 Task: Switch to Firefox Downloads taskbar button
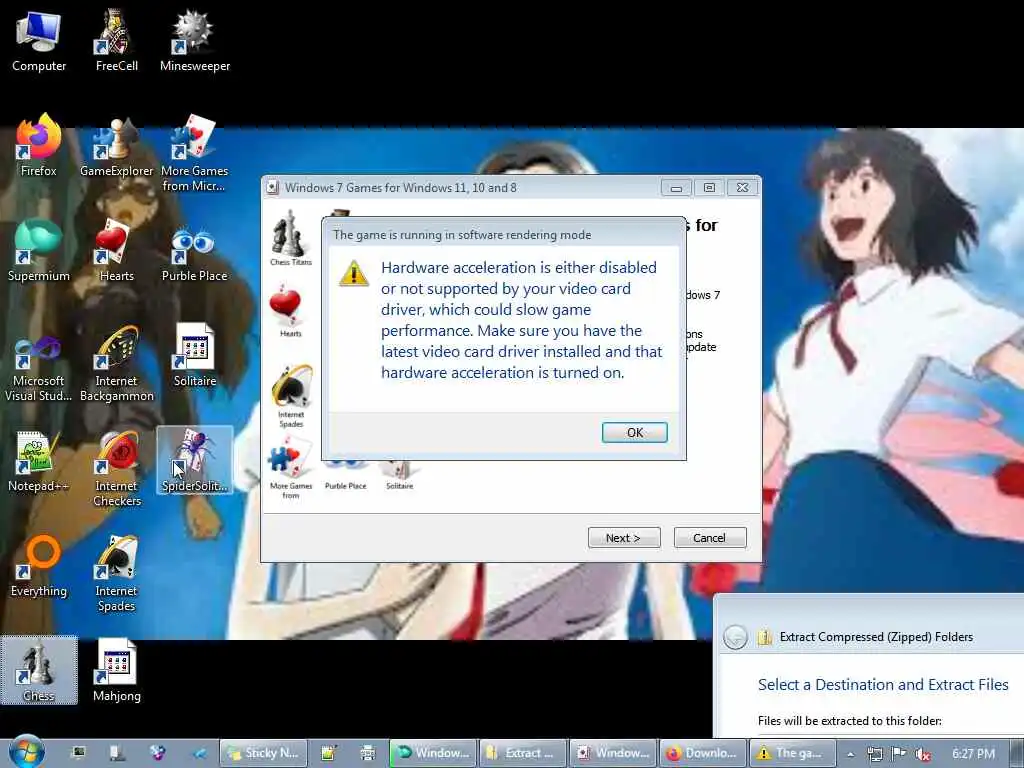(703, 753)
